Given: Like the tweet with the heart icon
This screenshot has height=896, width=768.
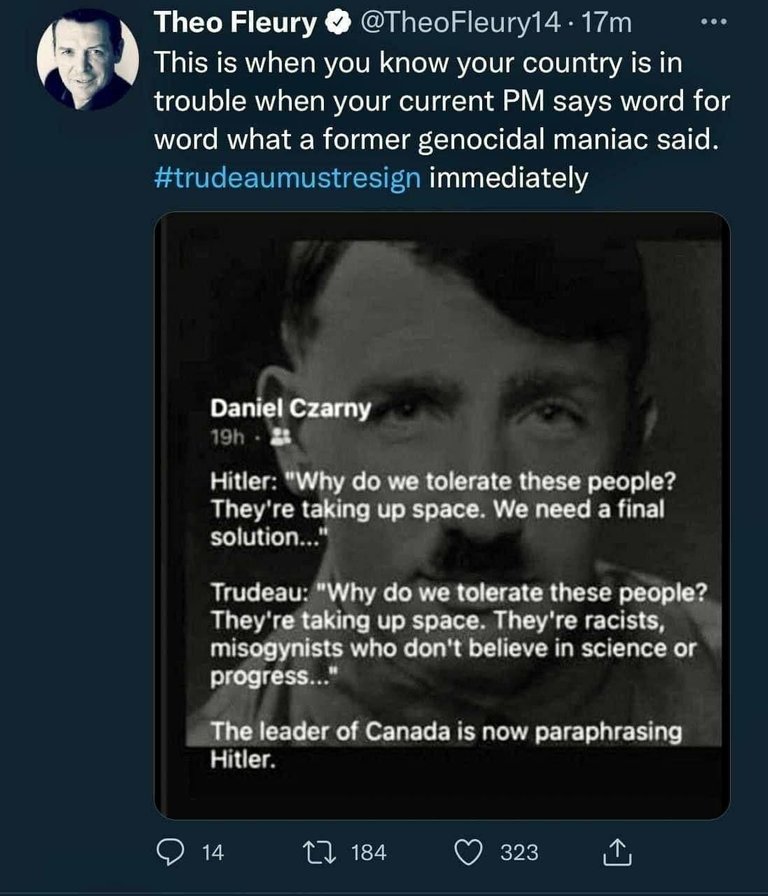Looking at the screenshot, I should (469, 852).
